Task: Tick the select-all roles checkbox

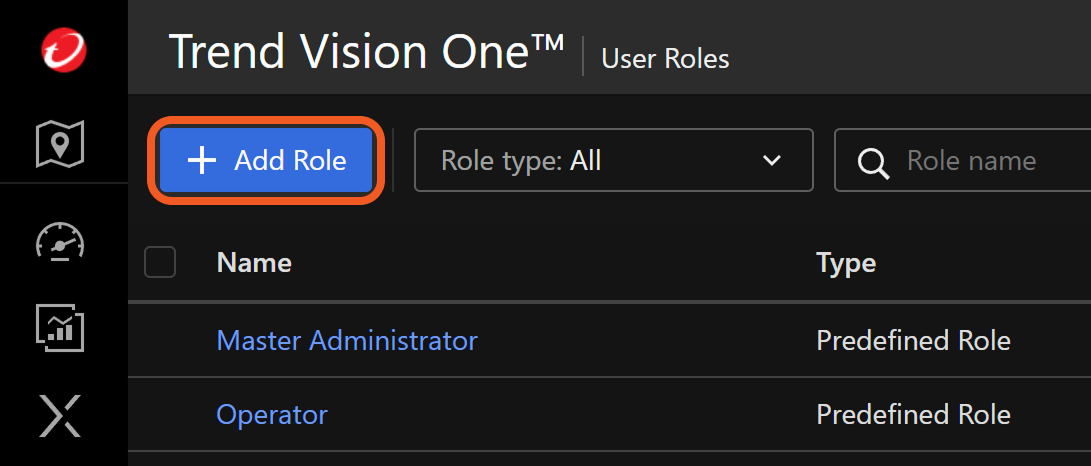Action: [x=160, y=263]
